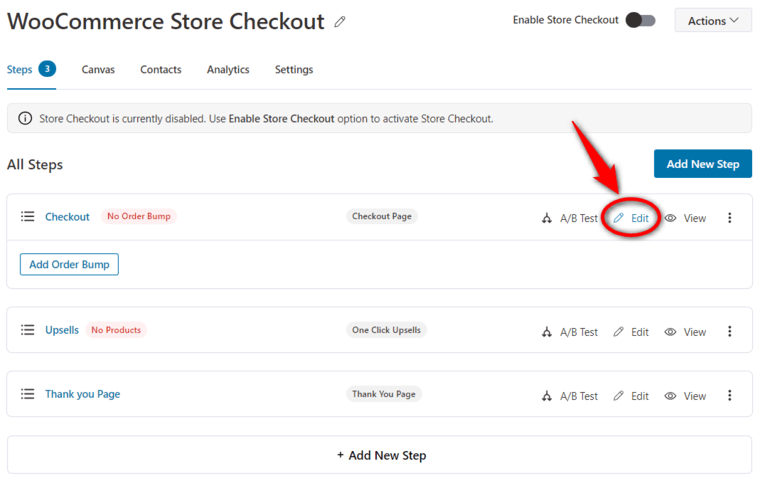Open three-dot menu for Checkout step

[729, 218]
